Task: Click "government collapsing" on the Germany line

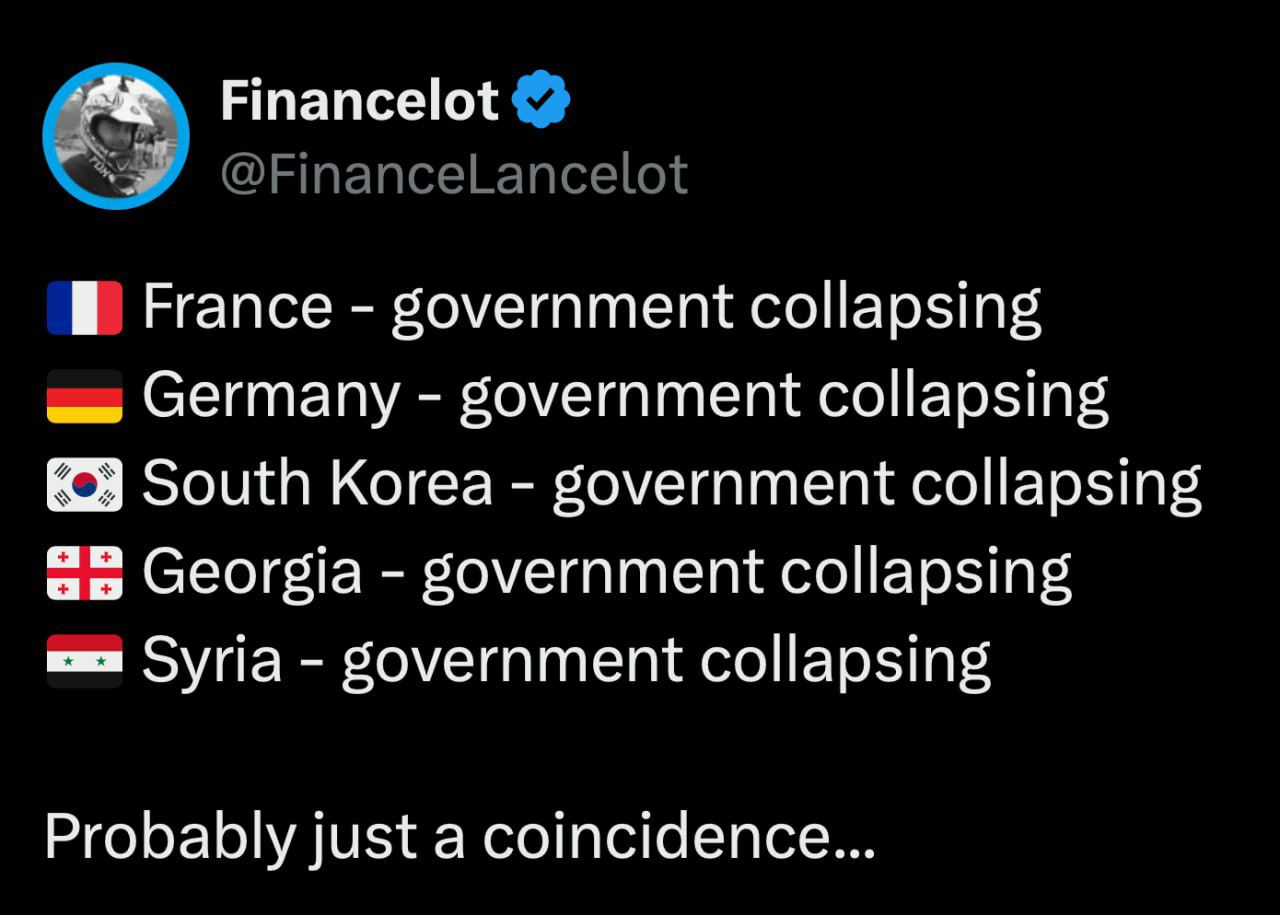Action: click(784, 397)
